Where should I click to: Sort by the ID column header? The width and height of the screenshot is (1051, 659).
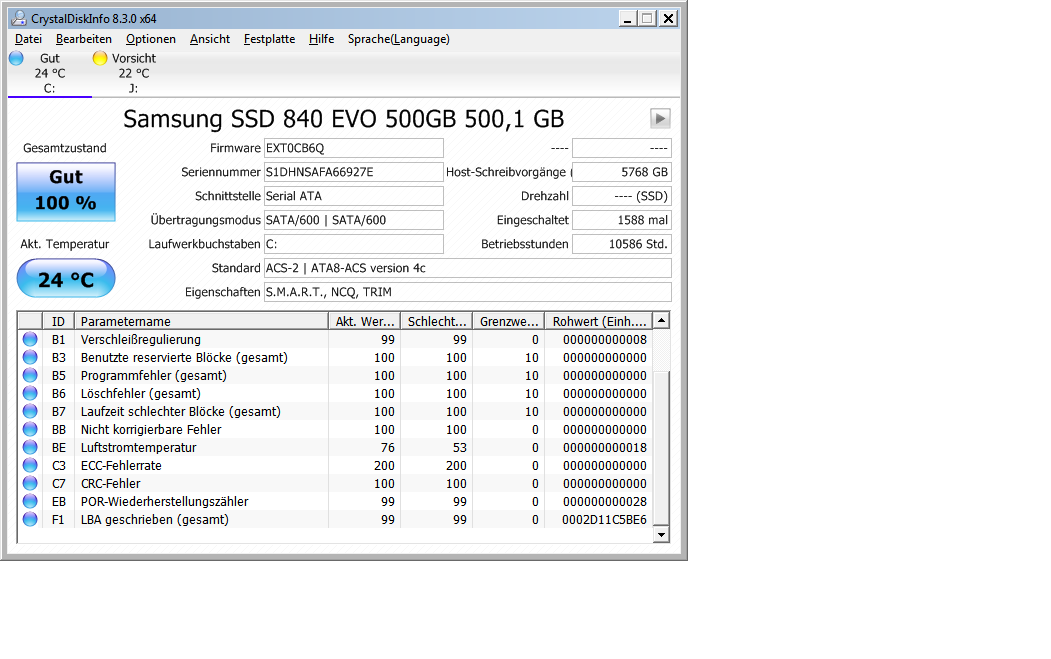[x=58, y=321]
